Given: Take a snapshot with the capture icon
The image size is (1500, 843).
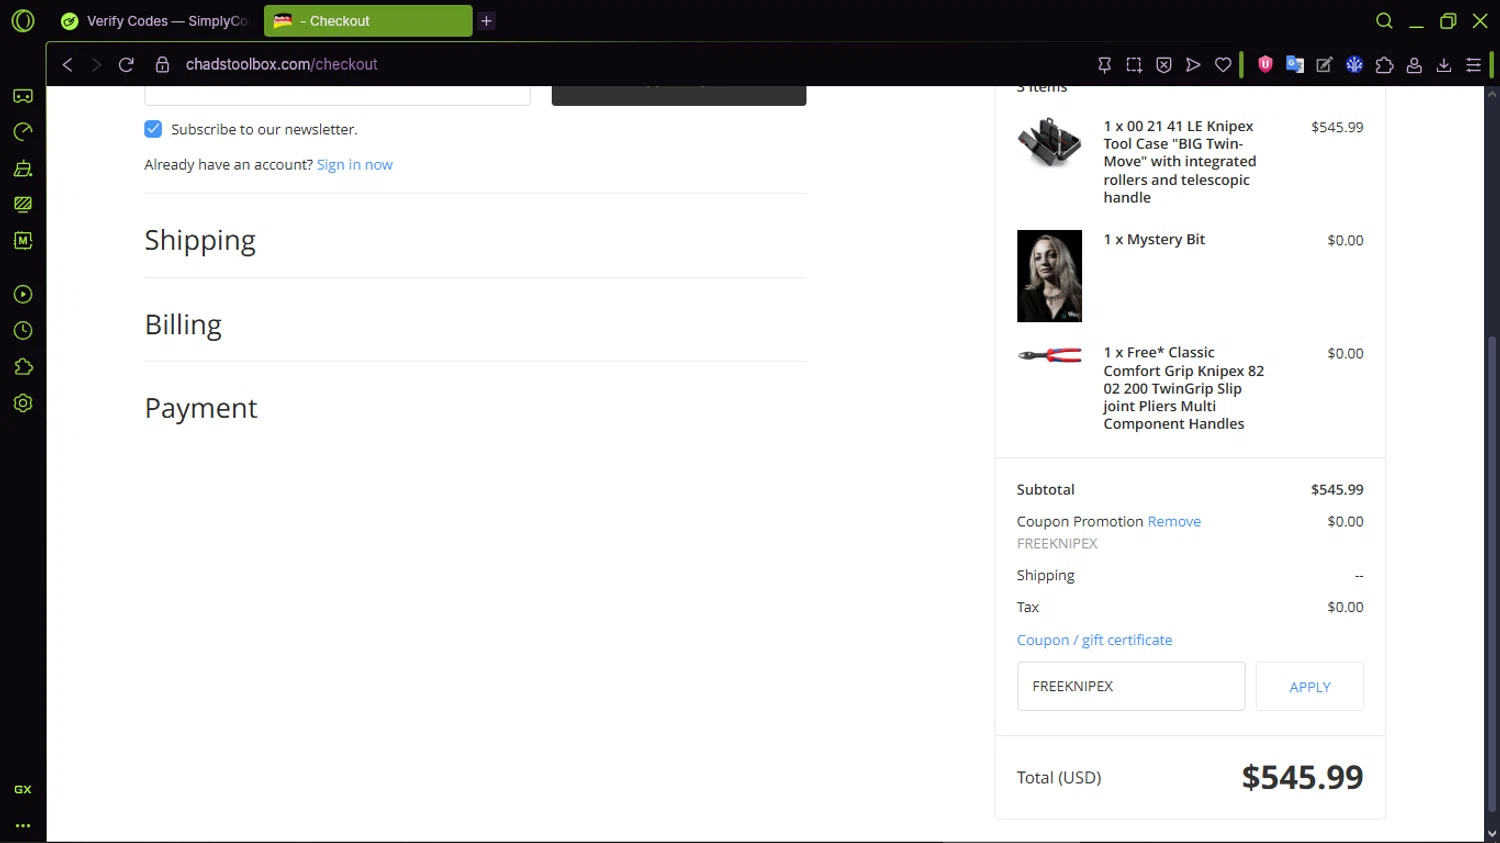Looking at the screenshot, I should point(1134,64).
